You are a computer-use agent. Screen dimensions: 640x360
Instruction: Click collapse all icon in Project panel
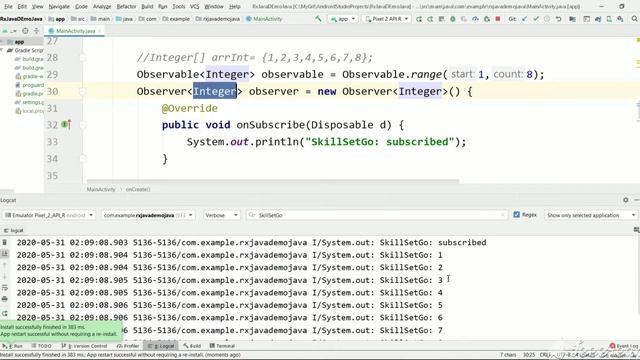[x=36, y=31]
